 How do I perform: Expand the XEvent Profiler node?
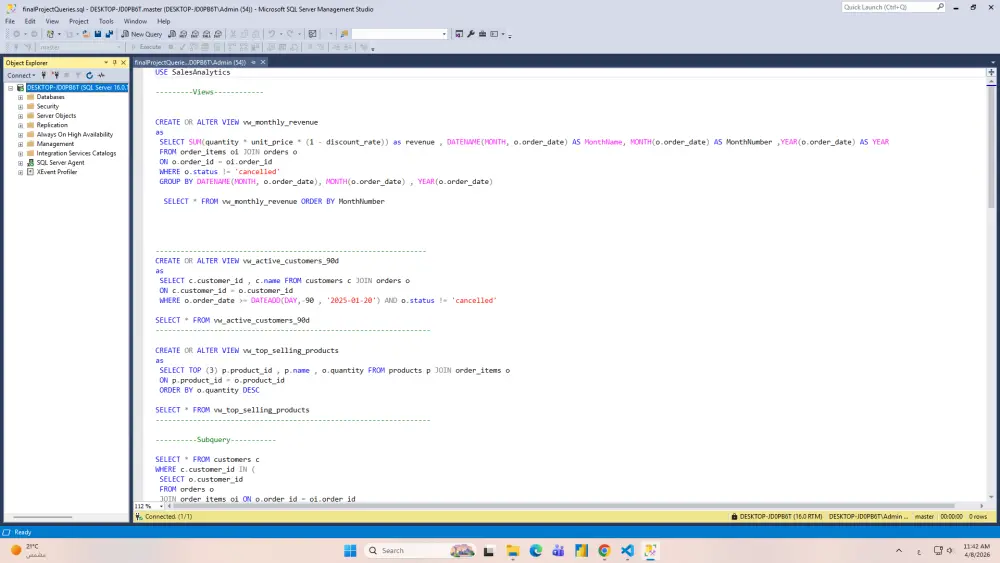pos(20,172)
